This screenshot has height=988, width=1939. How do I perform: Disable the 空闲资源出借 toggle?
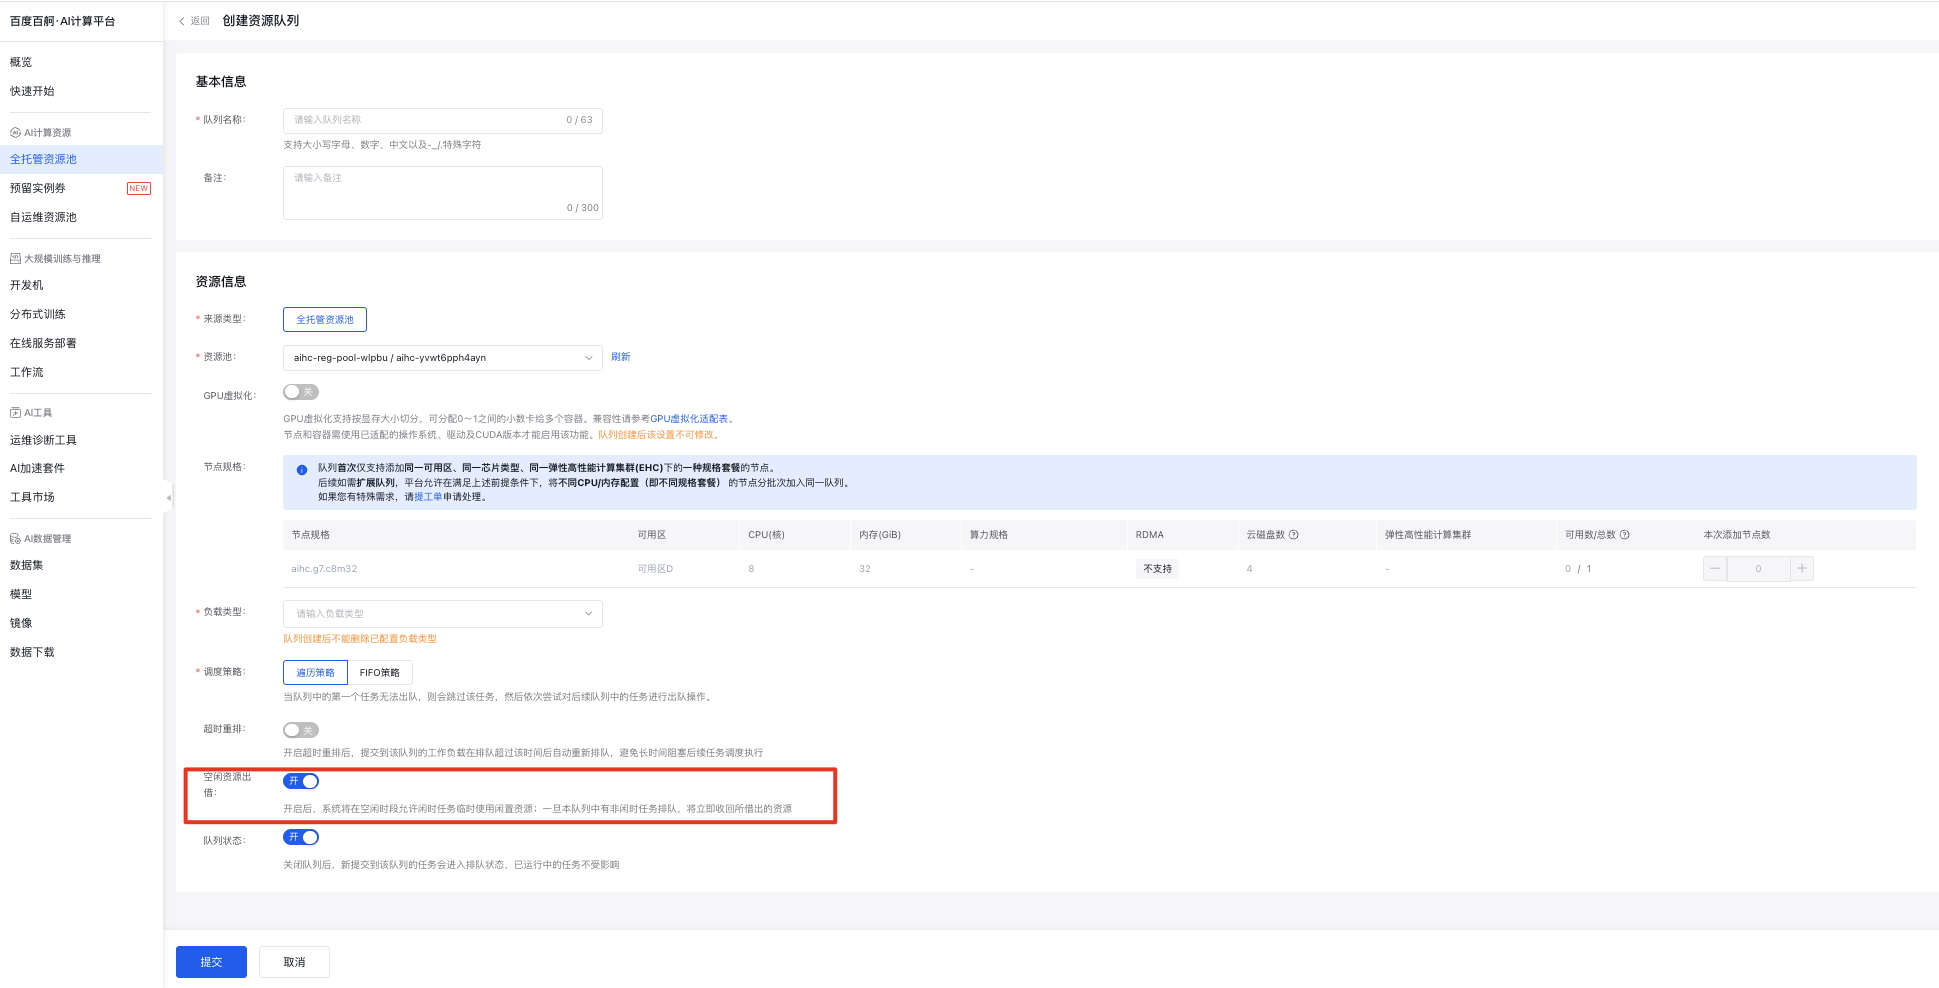301,781
